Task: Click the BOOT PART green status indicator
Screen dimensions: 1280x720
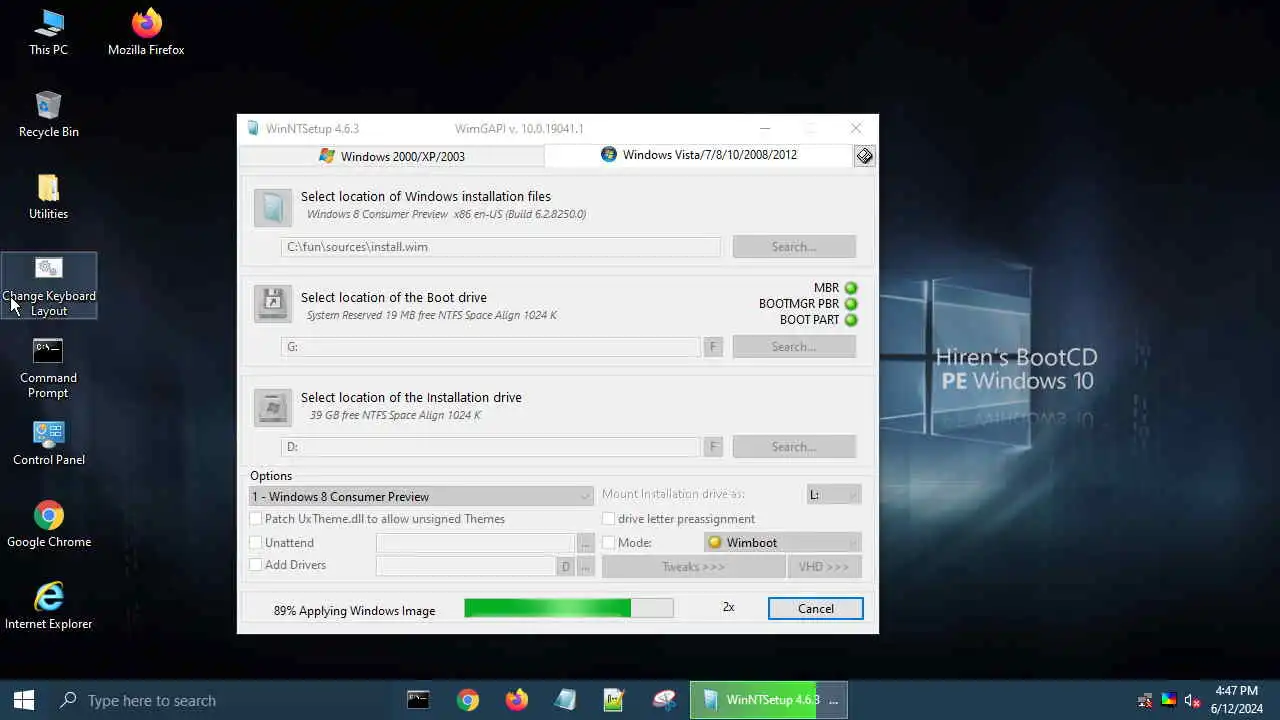Action: tap(851, 320)
